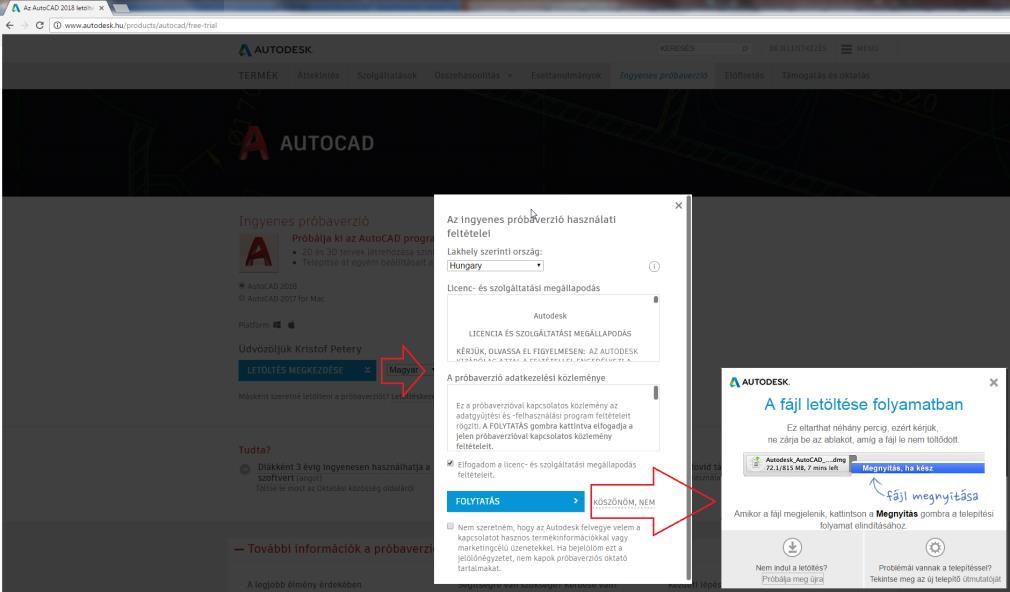Click the Autodesk logo in the download popup
The width and height of the screenshot is (1010, 592).
click(x=759, y=382)
